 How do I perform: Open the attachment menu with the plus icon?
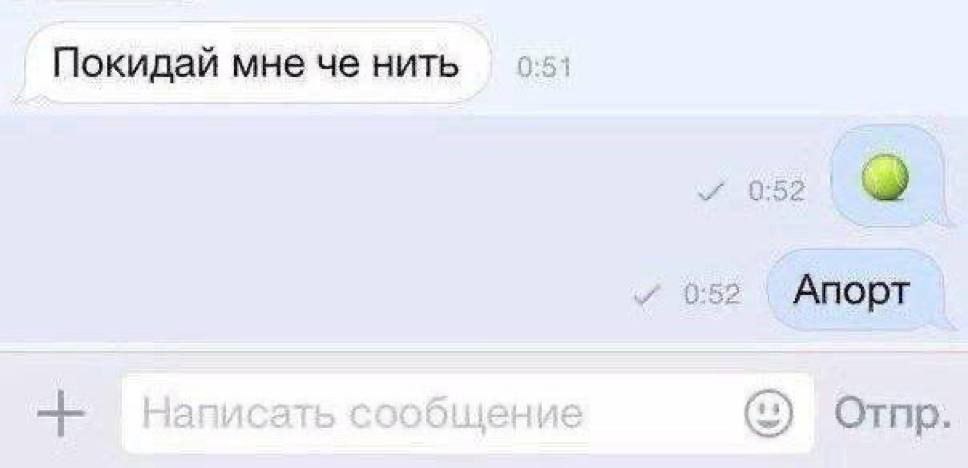pyautogui.click(x=60, y=414)
